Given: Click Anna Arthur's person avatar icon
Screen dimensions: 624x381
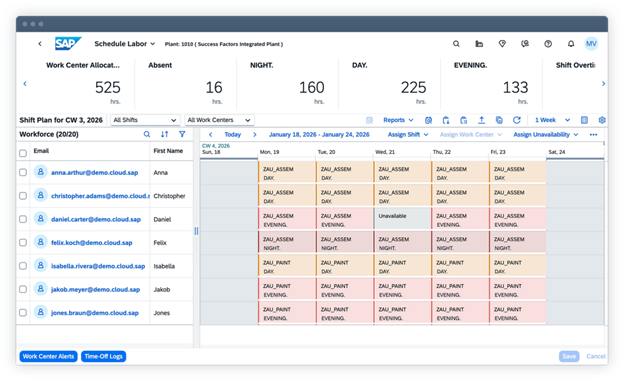Looking at the screenshot, I should (41, 172).
